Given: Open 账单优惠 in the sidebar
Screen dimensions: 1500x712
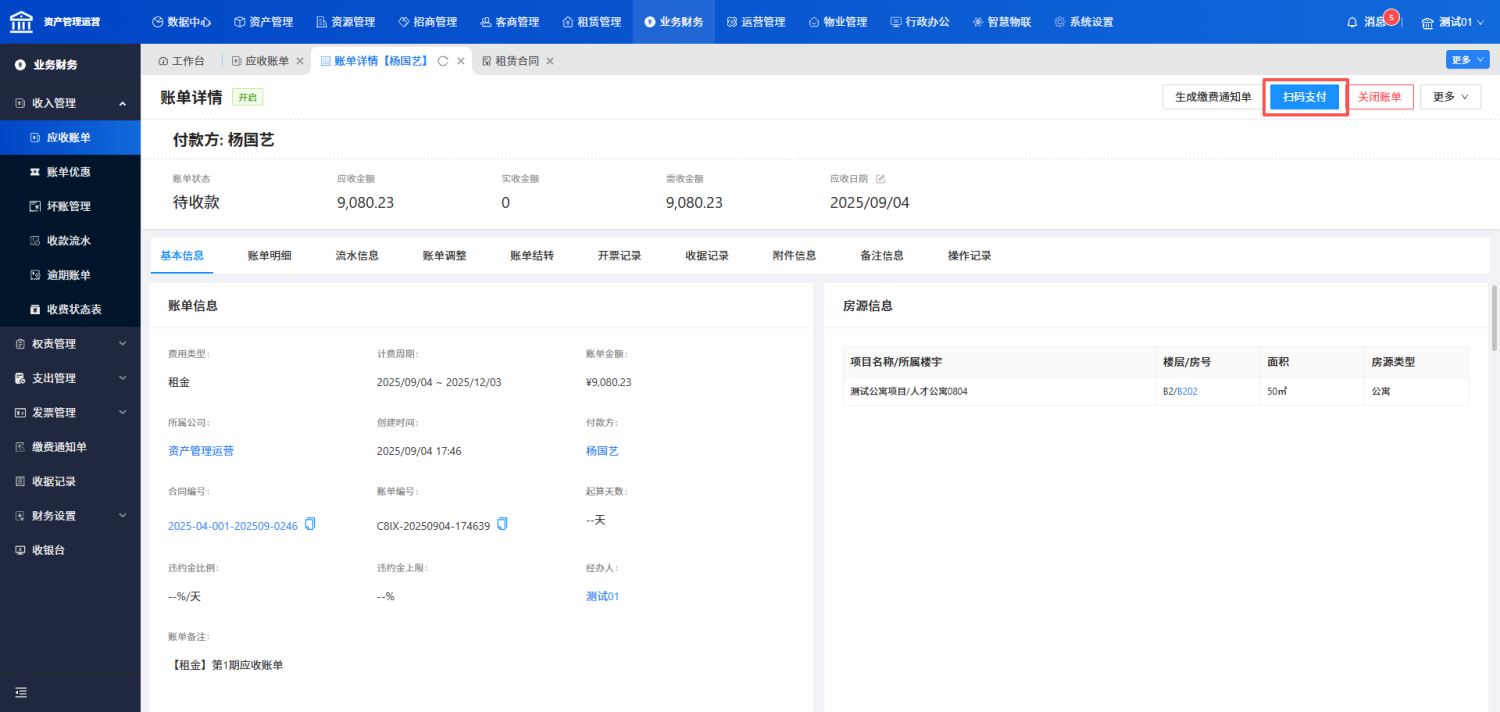Looking at the screenshot, I should (70, 172).
